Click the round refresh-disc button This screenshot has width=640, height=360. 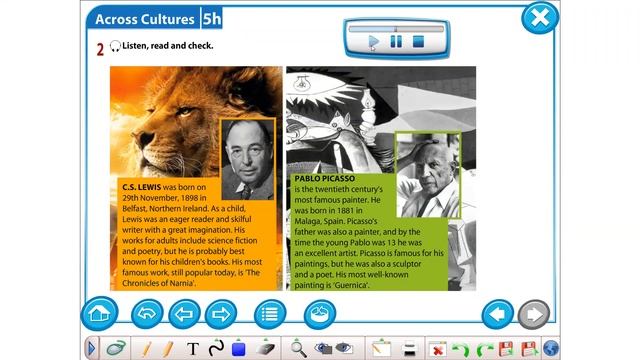[x=320, y=314]
